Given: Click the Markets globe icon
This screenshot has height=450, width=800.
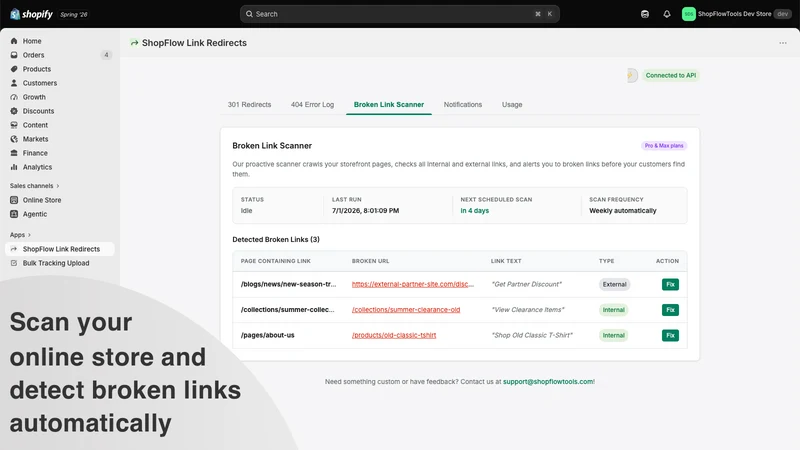Looking at the screenshot, I should [14, 139].
